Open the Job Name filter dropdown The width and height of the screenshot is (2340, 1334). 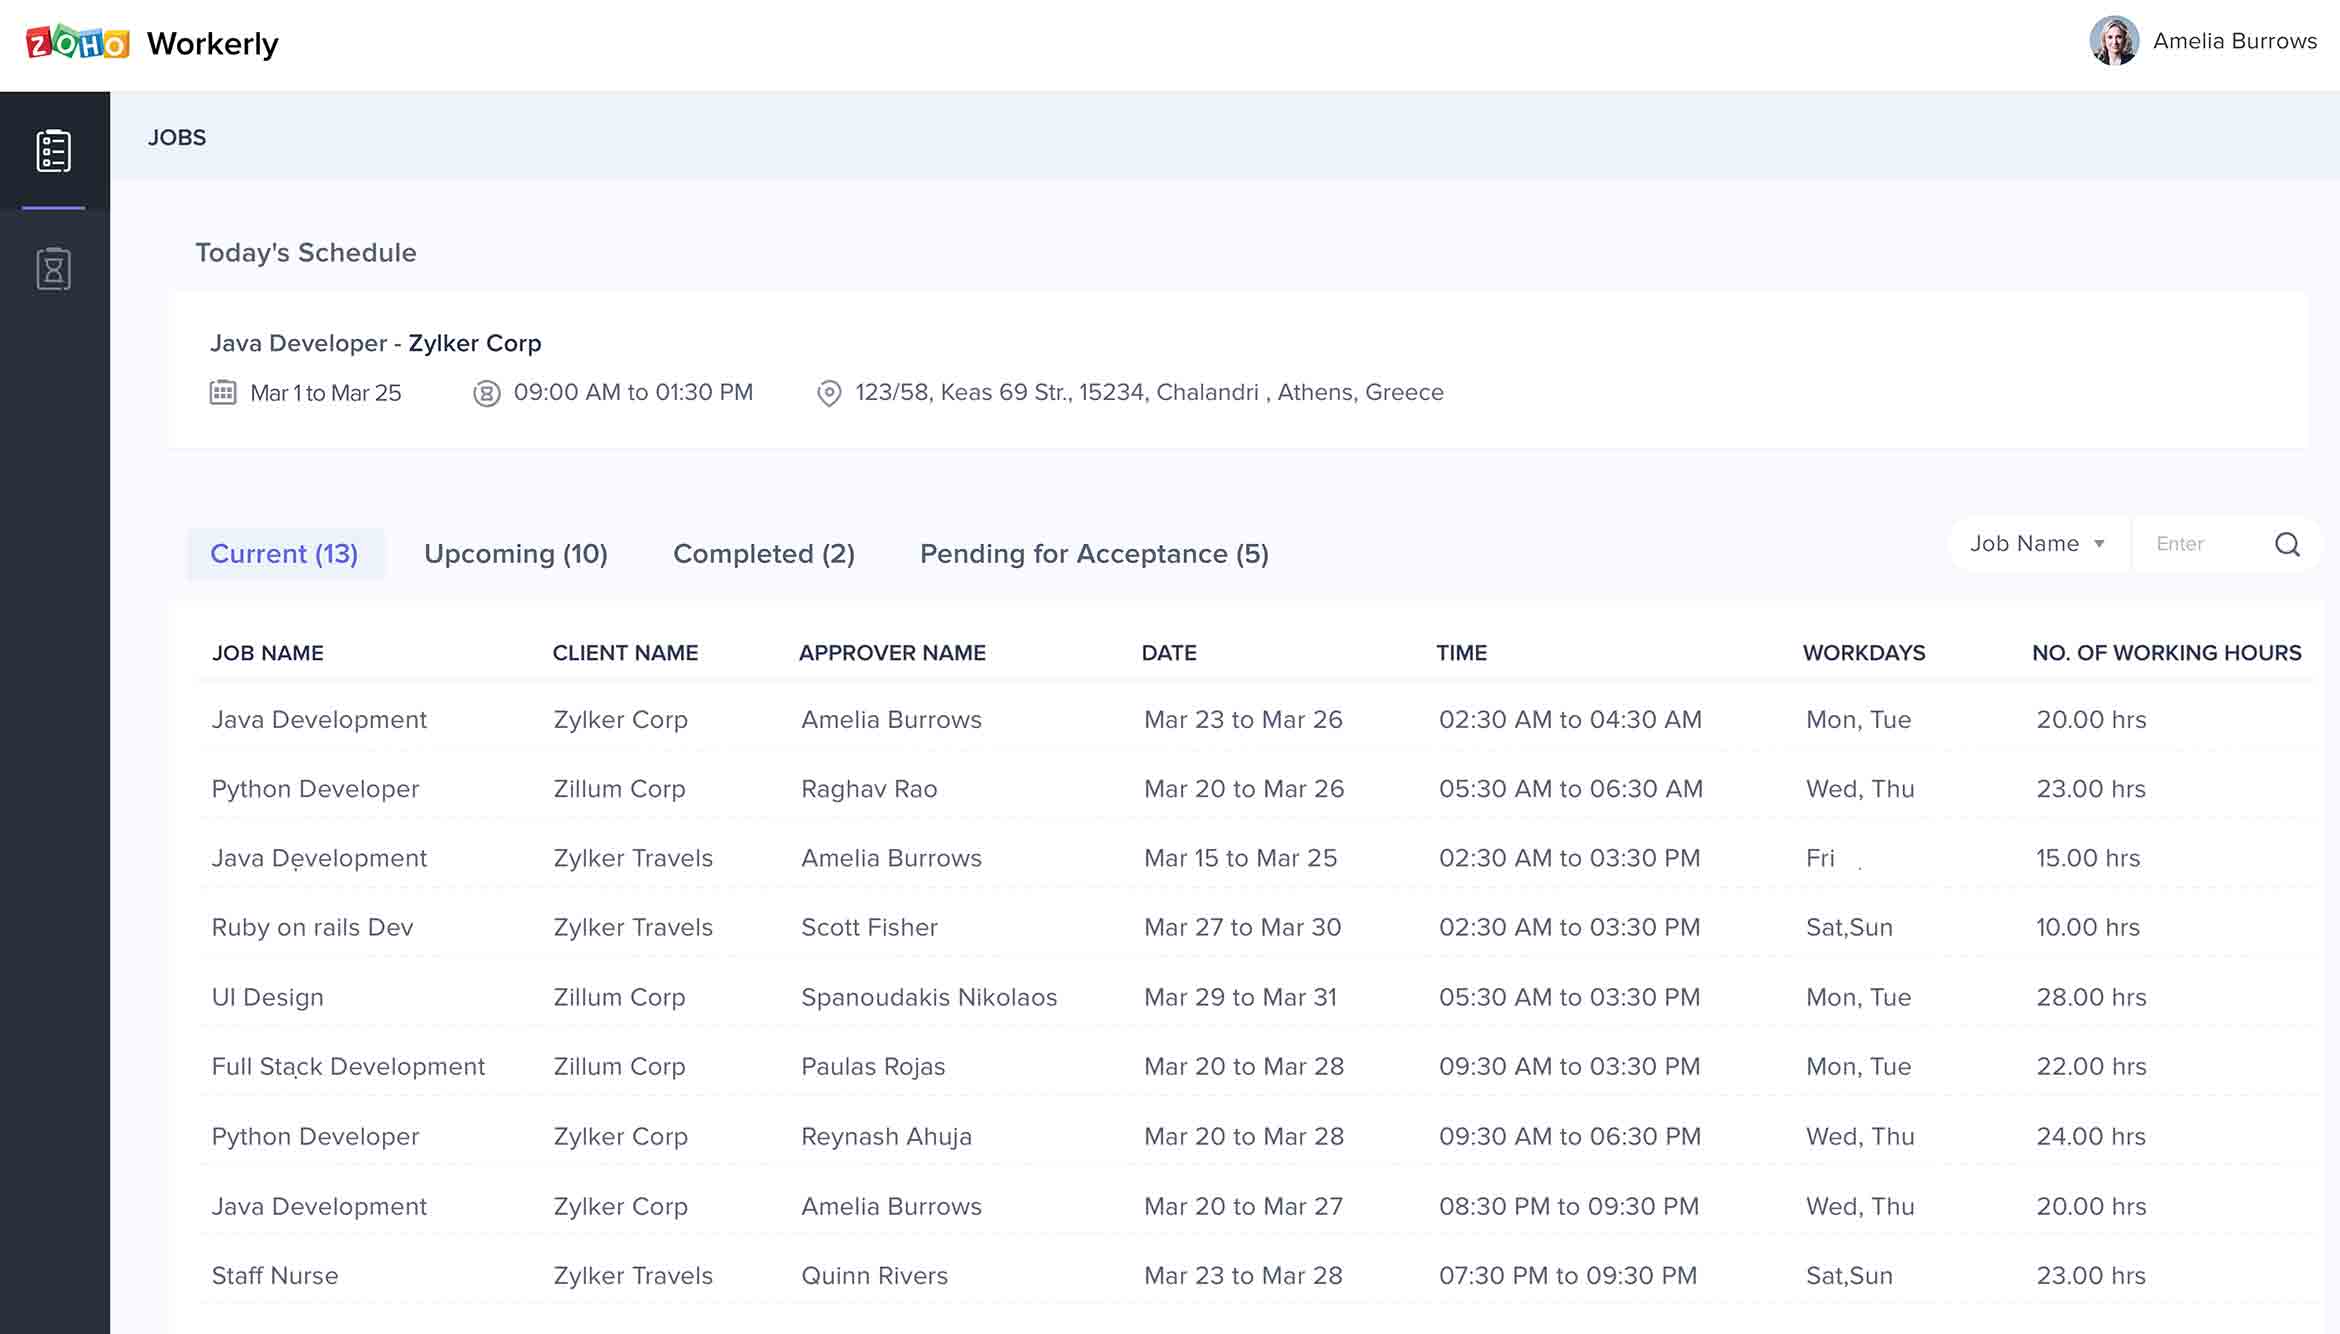point(2038,544)
